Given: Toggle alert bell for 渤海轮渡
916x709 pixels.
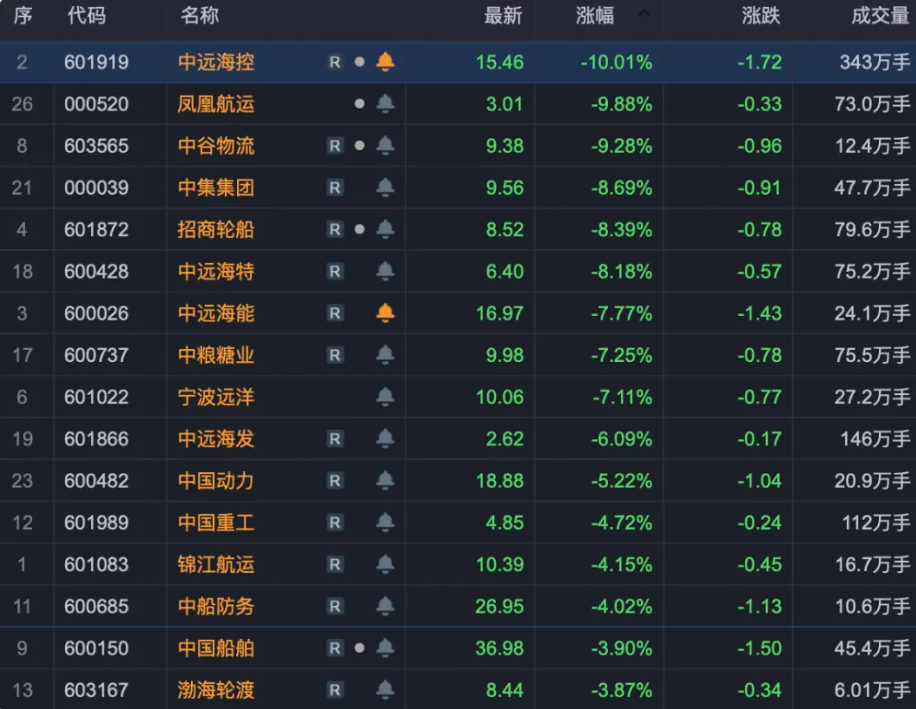Looking at the screenshot, I should [x=385, y=690].
